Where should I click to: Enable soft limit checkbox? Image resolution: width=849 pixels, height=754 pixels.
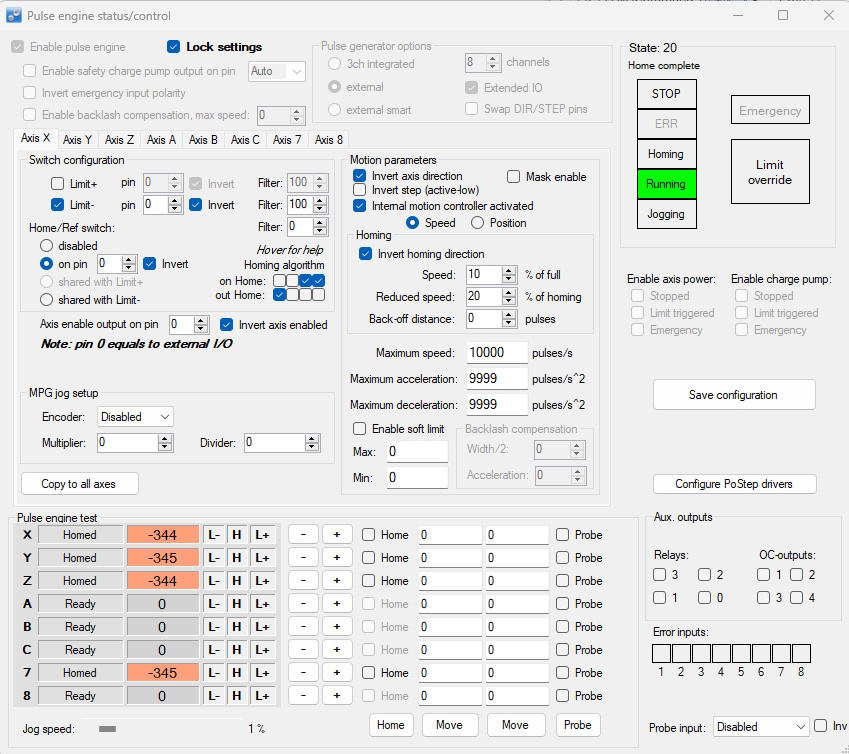click(360, 429)
